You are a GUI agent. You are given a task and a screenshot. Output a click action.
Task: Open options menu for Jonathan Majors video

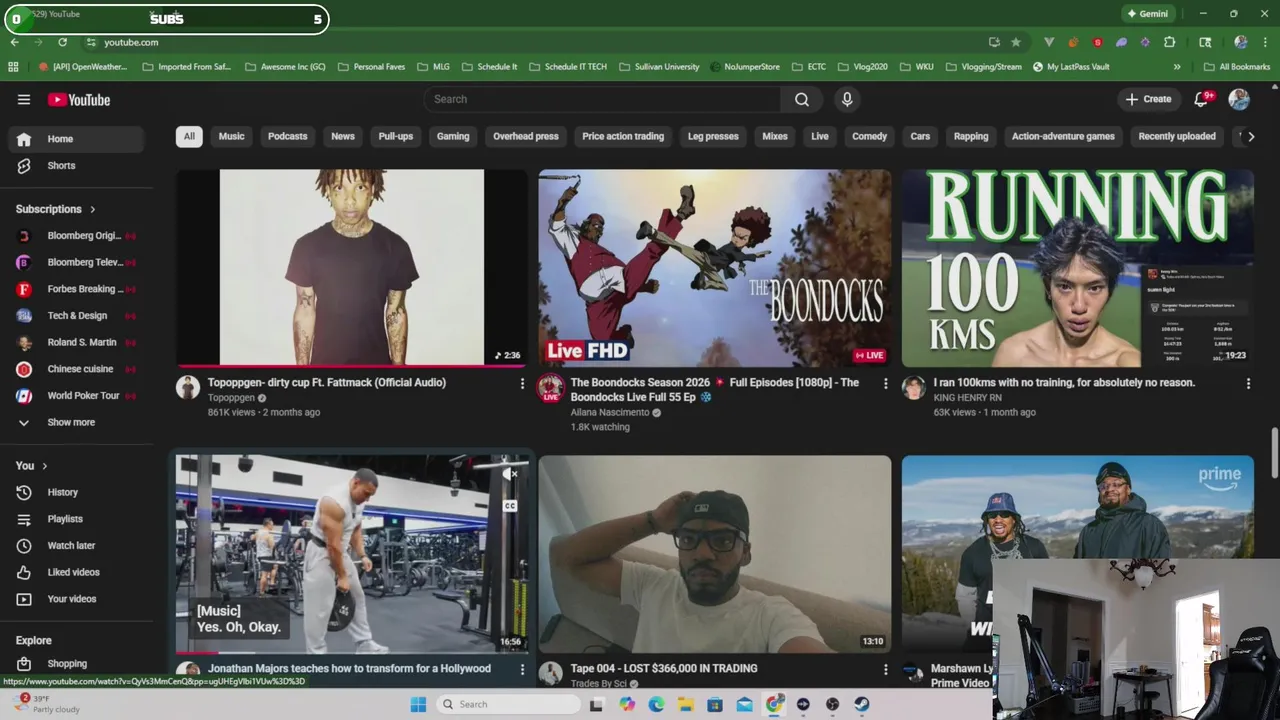(x=522, y=669)
